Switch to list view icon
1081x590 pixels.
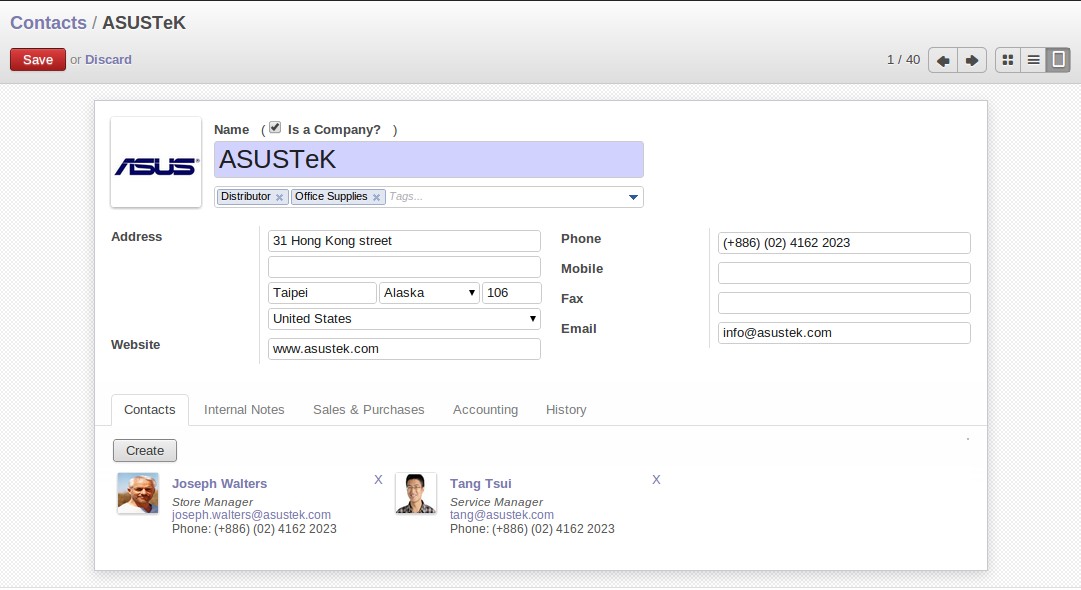pyautogui.click(x=1033, y=60)
